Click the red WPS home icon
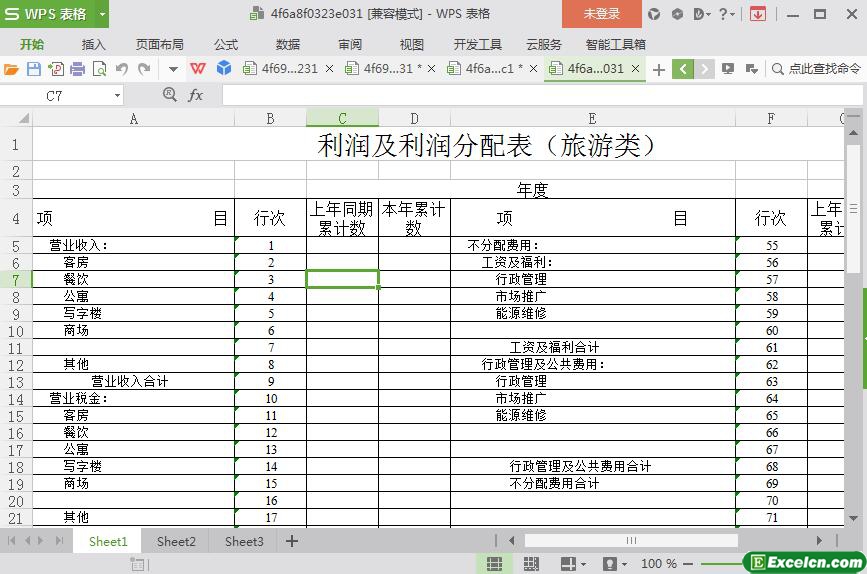This screenshot has height=574, width=867. 198,69
